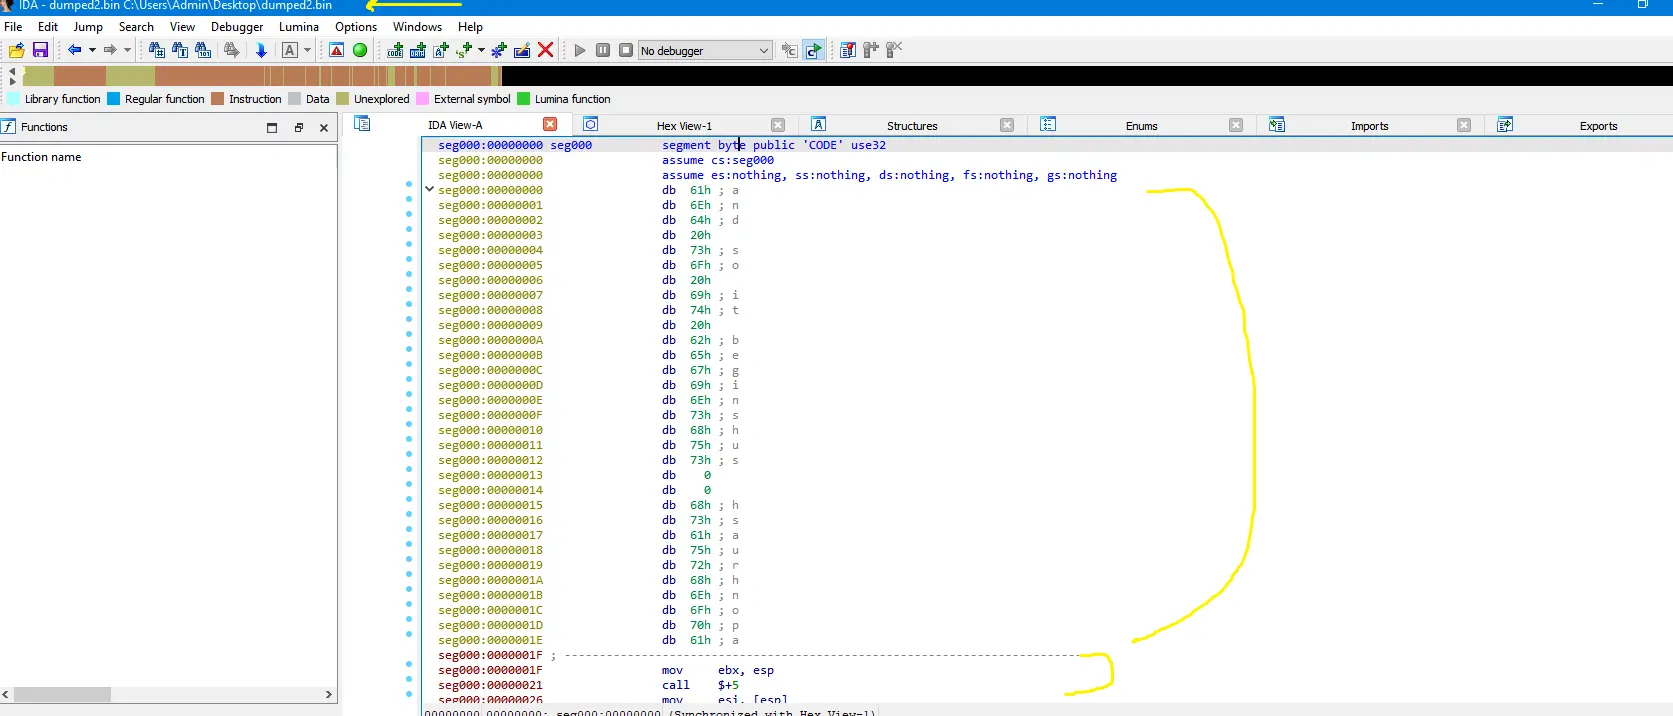Image resolution: width=1673 pixels, height=716 pixels.
Task: Click the 'A' icon with green plus
Action: [x=441, y=50]
